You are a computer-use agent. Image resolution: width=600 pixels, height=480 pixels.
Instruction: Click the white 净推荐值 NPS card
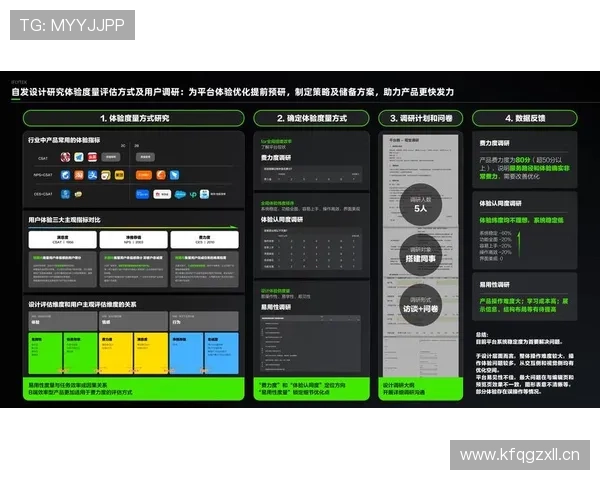pyautogui.click(x=134, y=240)
